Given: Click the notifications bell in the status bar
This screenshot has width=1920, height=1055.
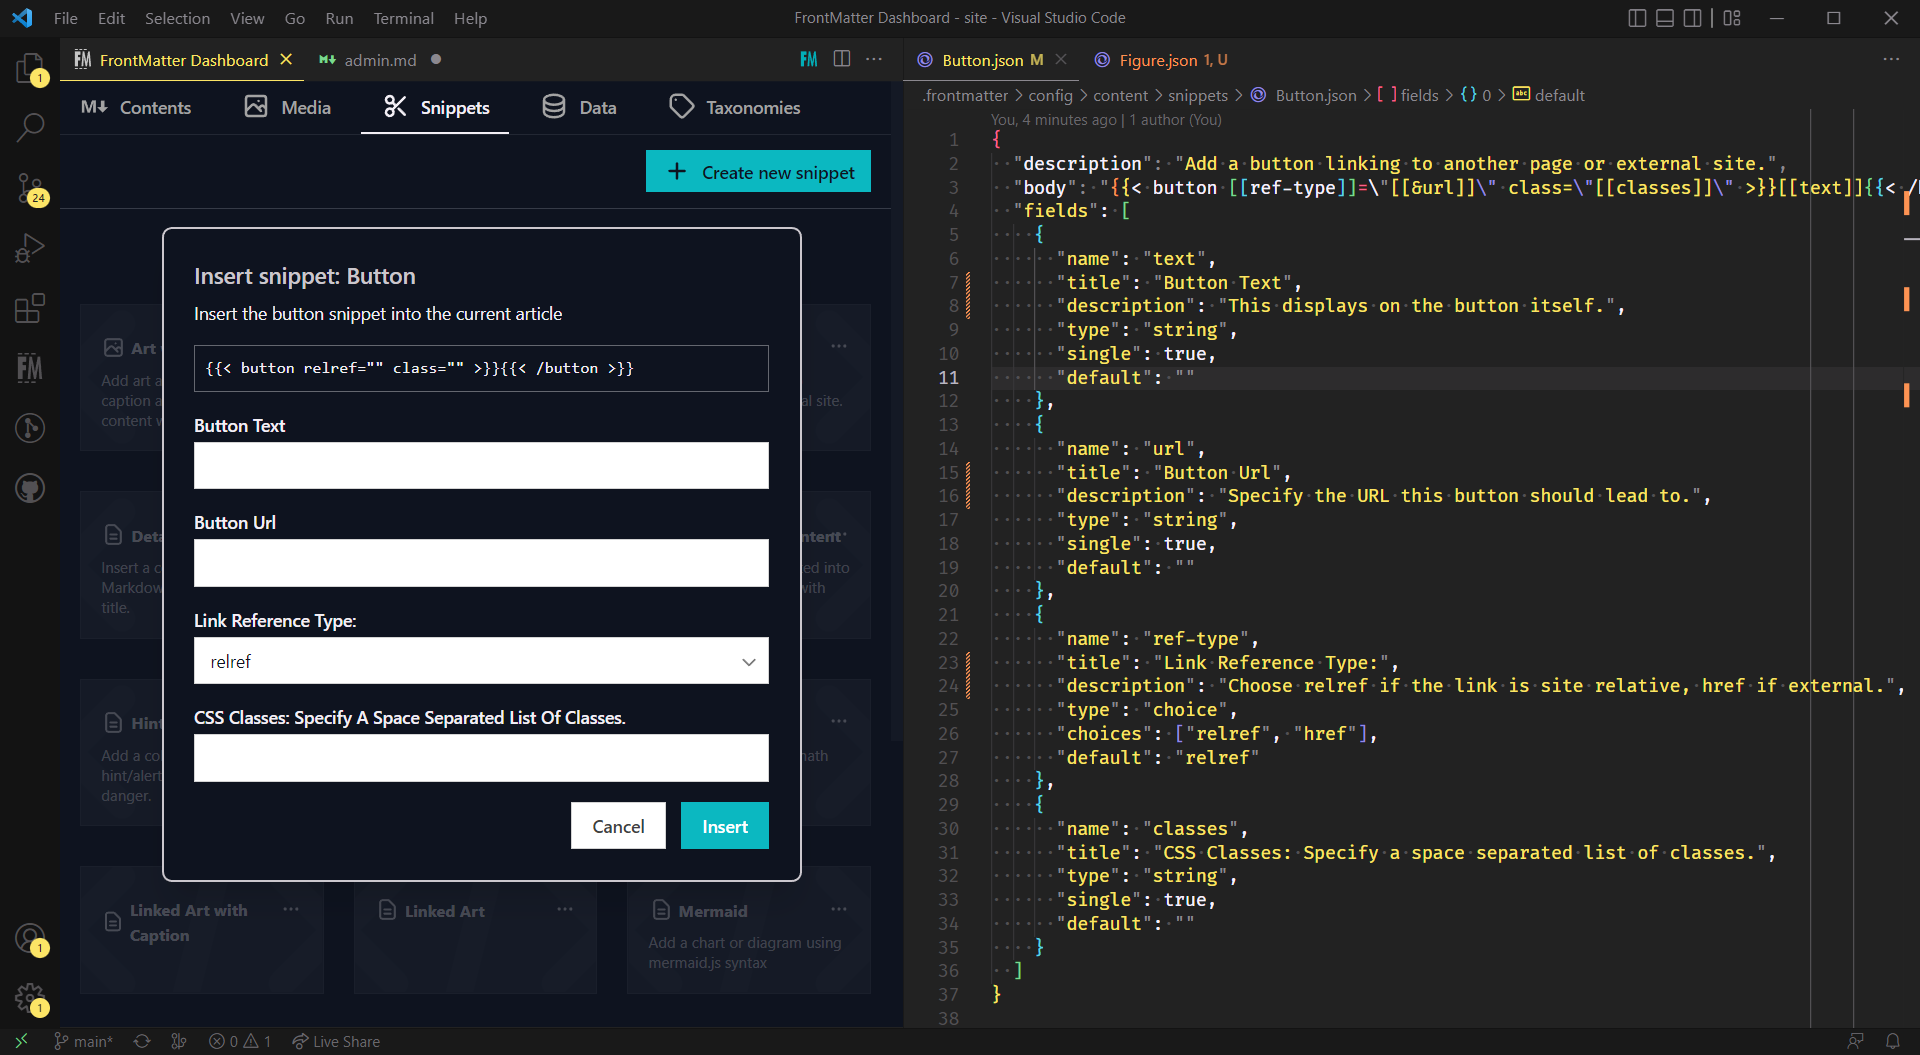Looking at the screenshot, I should tap(1895, 1041).
